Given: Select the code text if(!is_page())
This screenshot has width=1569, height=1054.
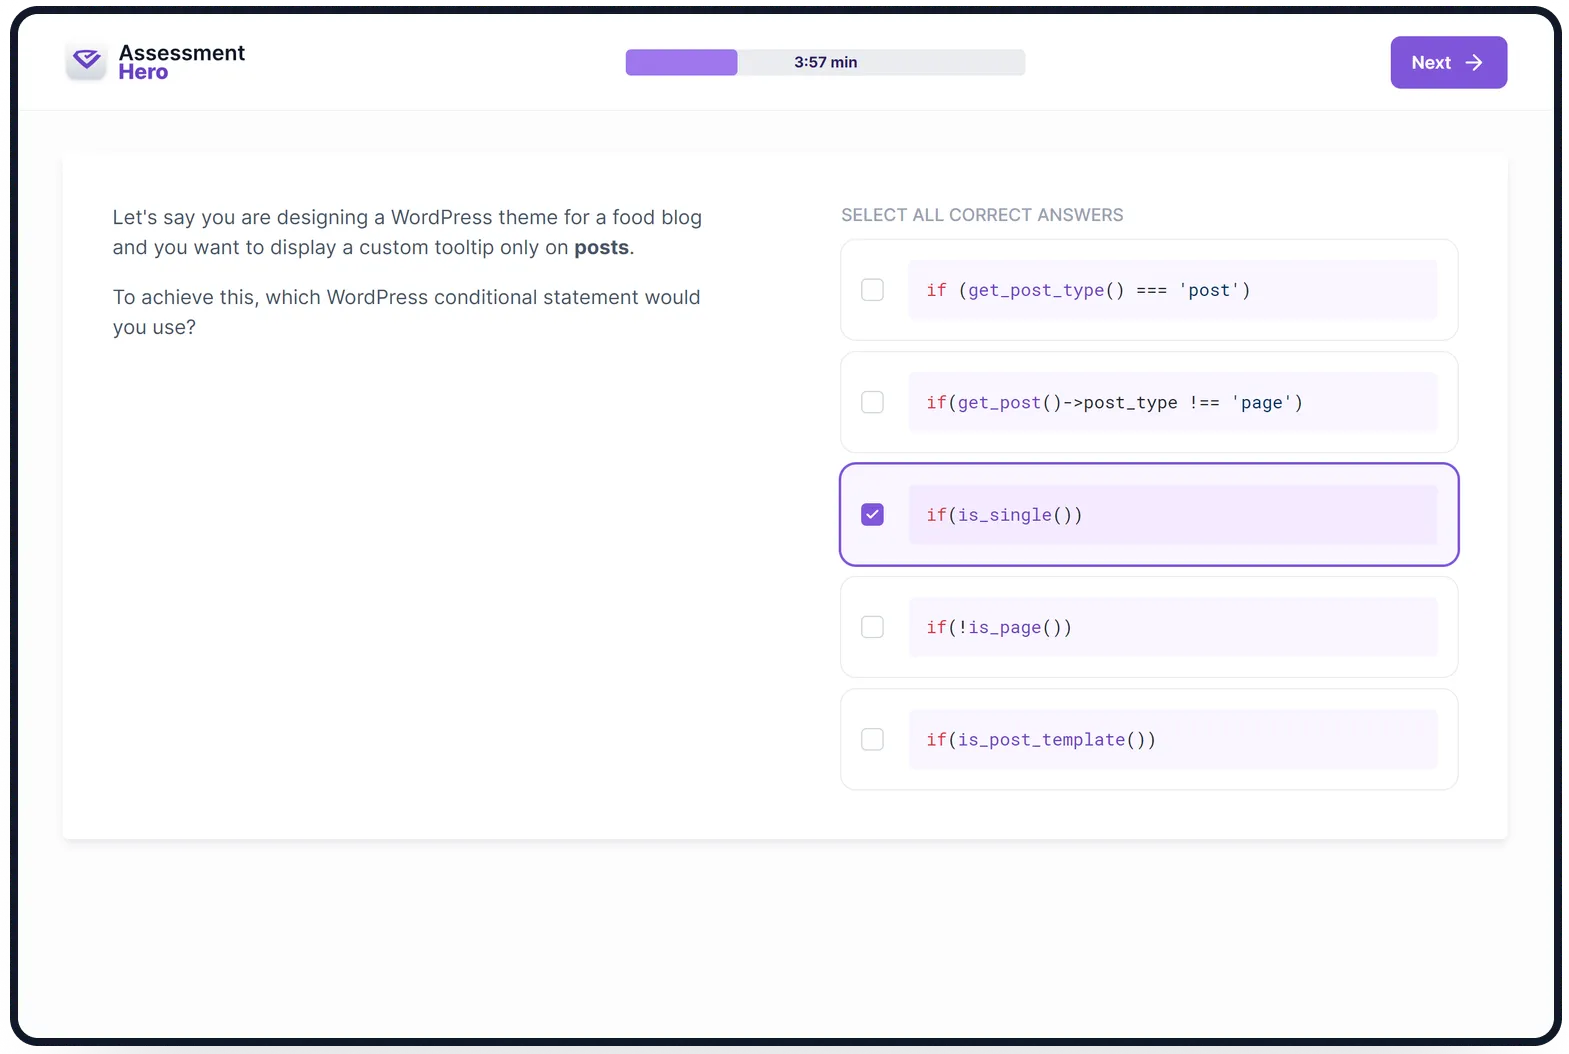Looking at the screenshot, I should coord(999,627).
